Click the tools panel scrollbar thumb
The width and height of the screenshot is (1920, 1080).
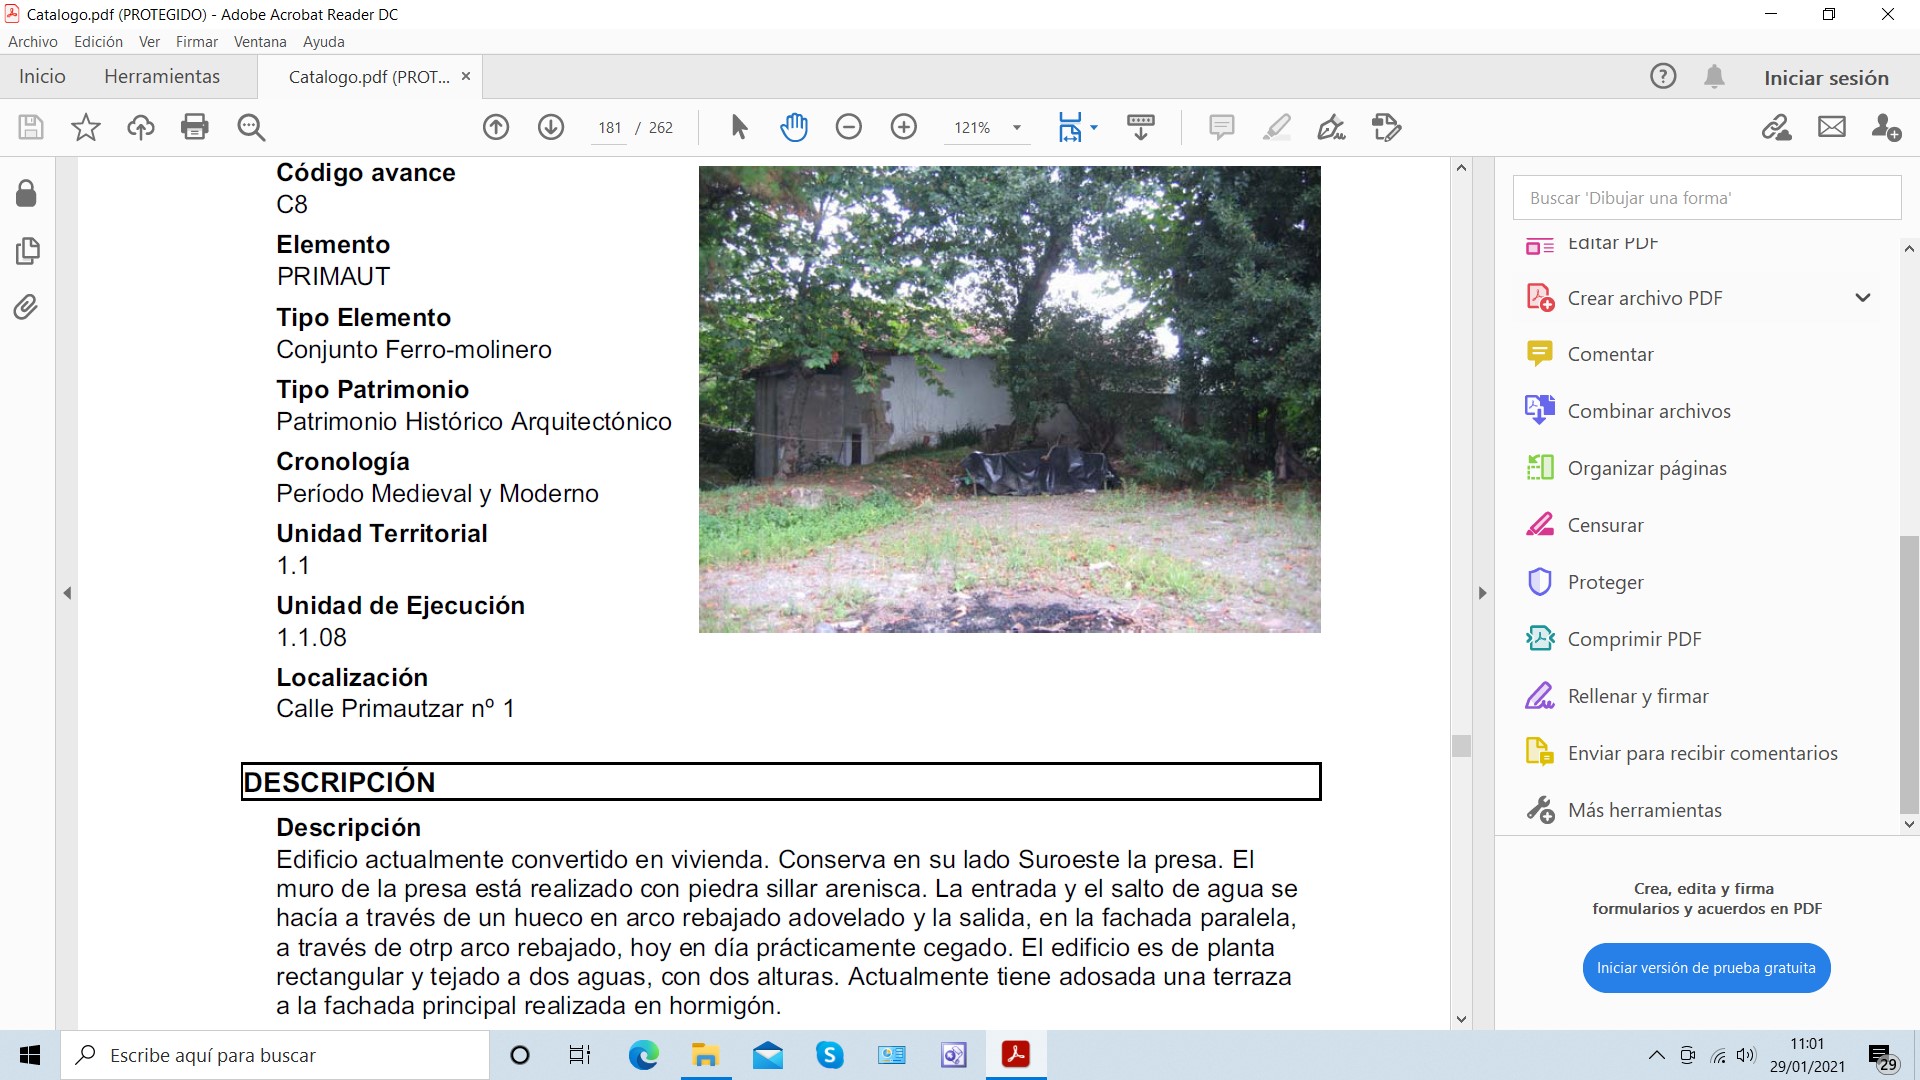tap(1909, 675)
